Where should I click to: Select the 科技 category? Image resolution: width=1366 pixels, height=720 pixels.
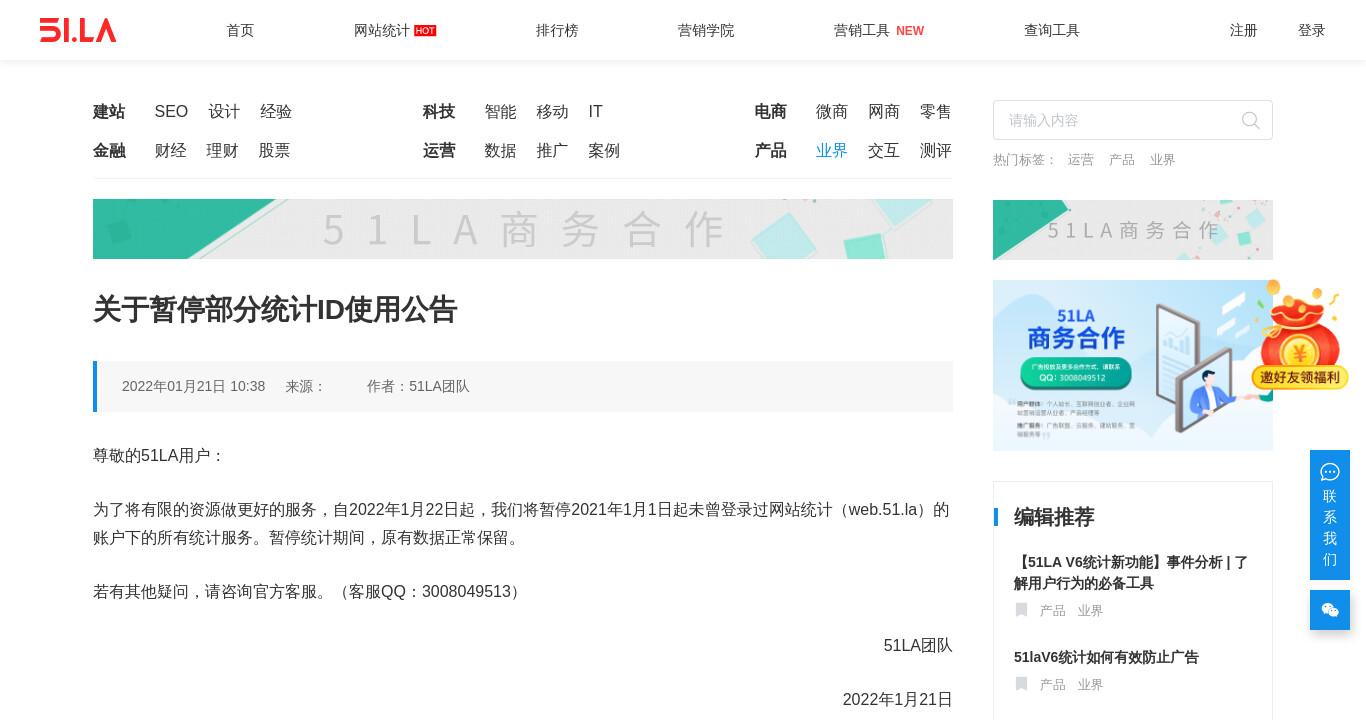pyautogui.click(x=439, y=112)
